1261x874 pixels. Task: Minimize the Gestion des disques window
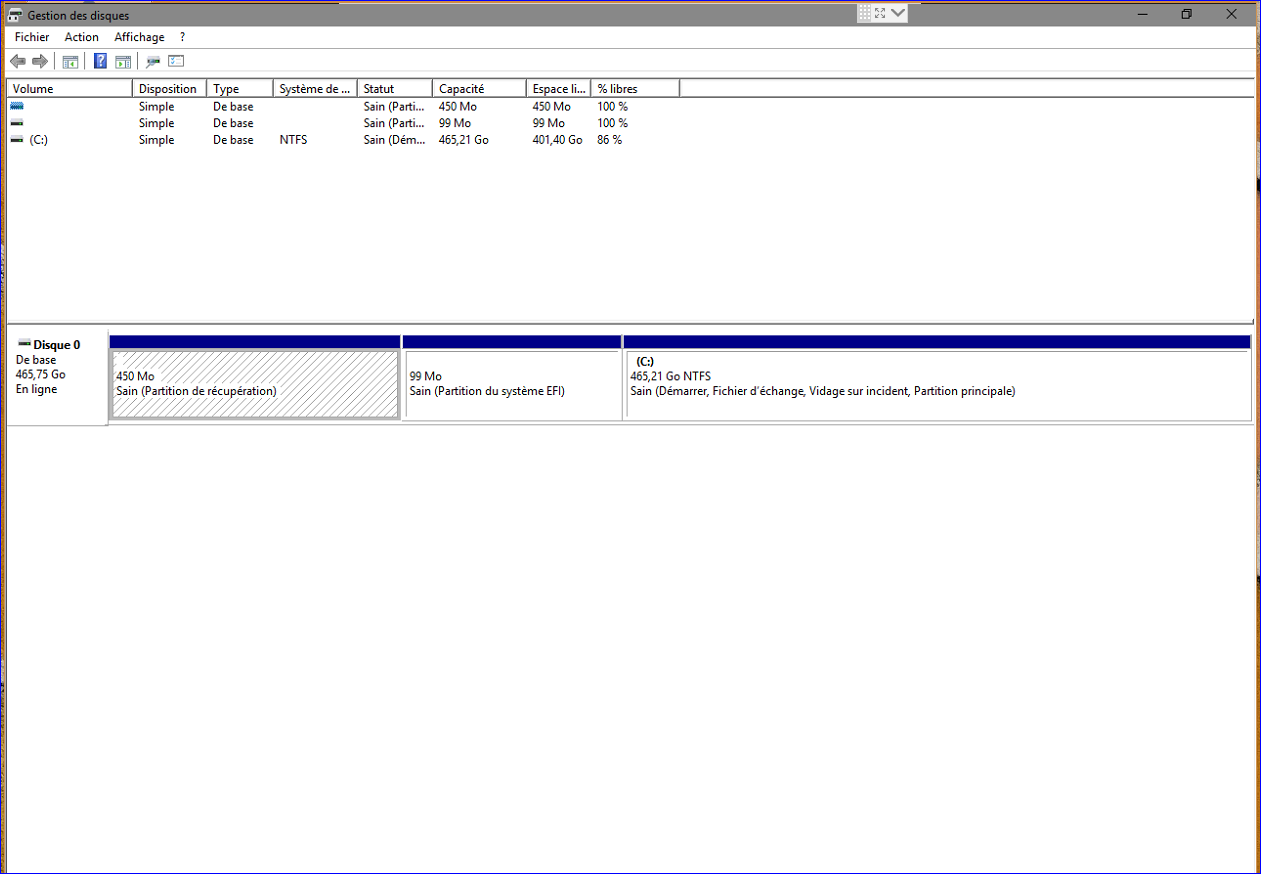click(1140, 14)
